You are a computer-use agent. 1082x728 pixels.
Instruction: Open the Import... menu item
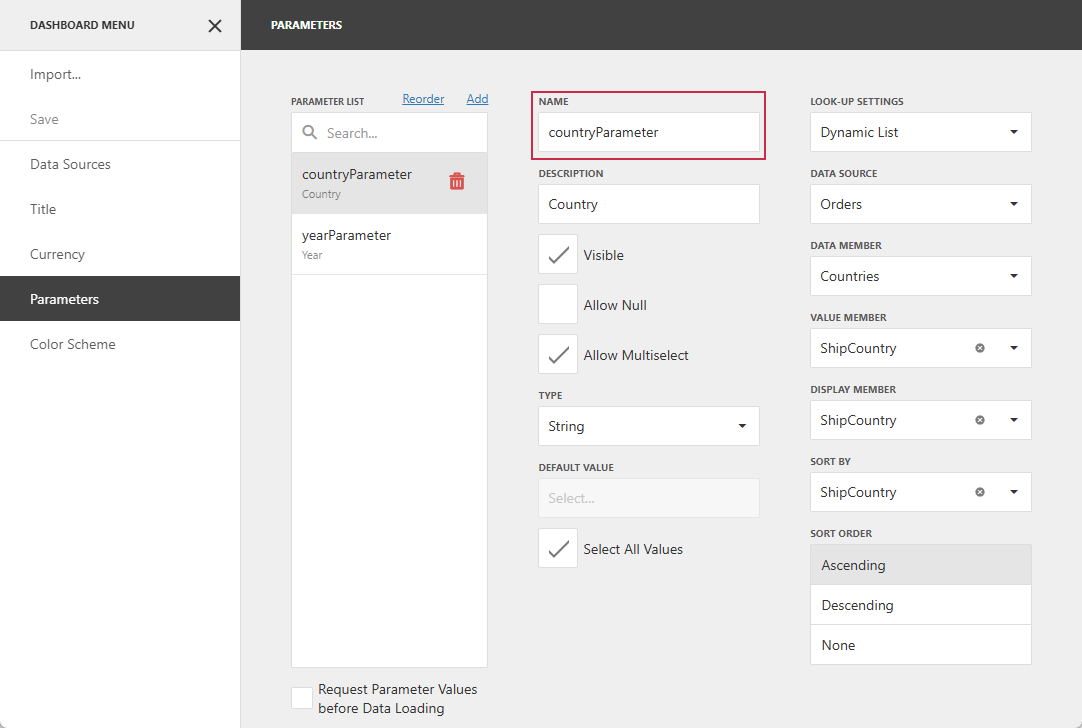pyautogui.click(x=120, y=74)
